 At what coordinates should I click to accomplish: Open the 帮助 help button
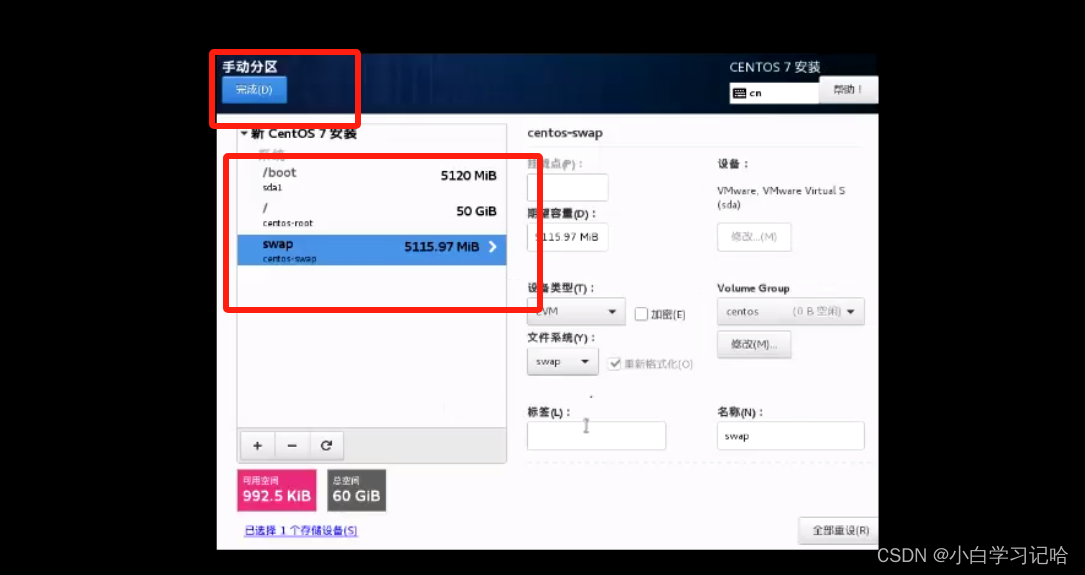pyautogui.click(x=848, y=90)
